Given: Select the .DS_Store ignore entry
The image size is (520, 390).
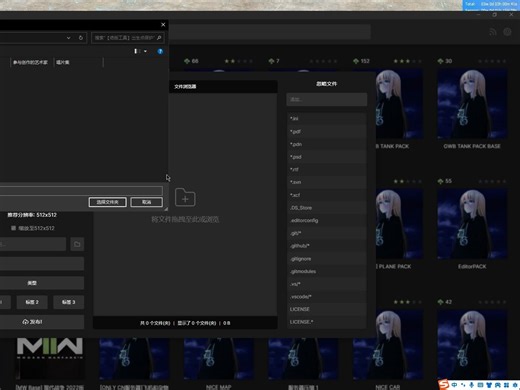Looking at the screenshot, I should tap(327, 208).
